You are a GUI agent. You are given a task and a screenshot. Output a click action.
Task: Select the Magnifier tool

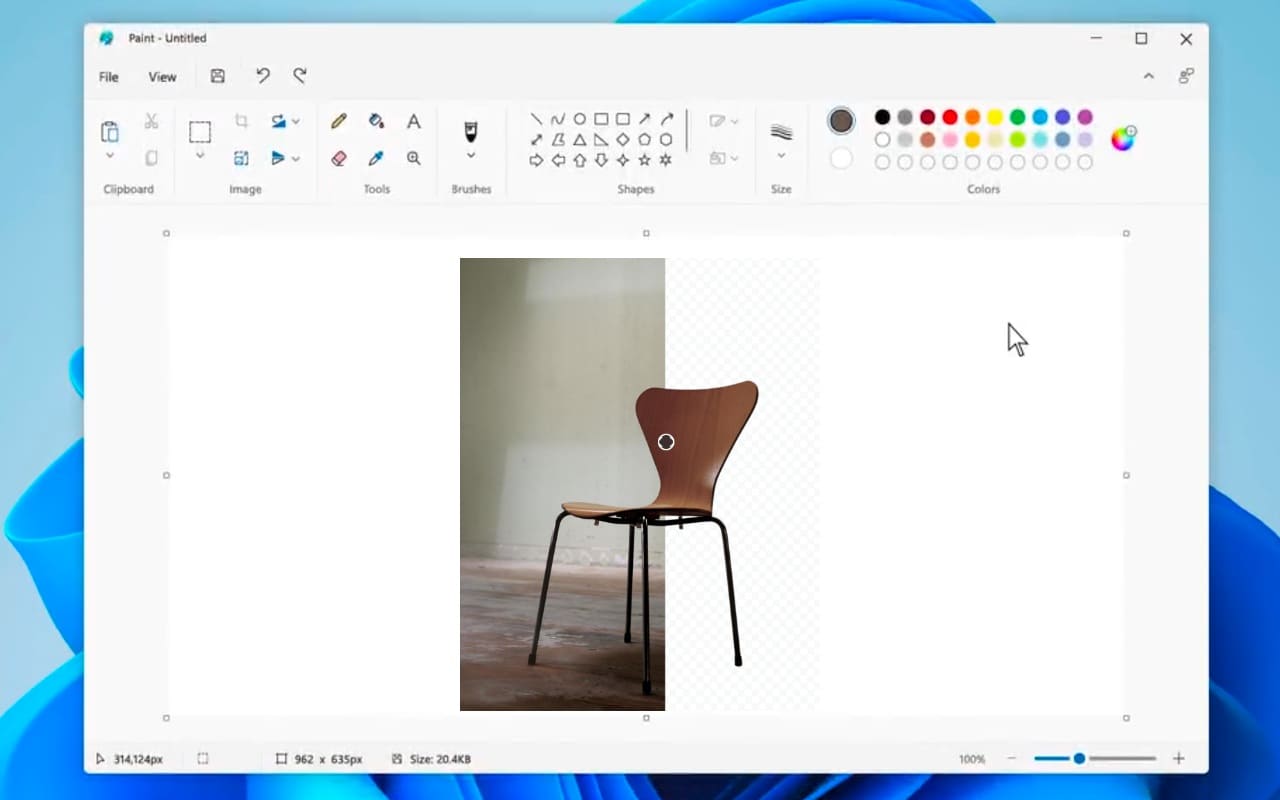tap(413, 158)
